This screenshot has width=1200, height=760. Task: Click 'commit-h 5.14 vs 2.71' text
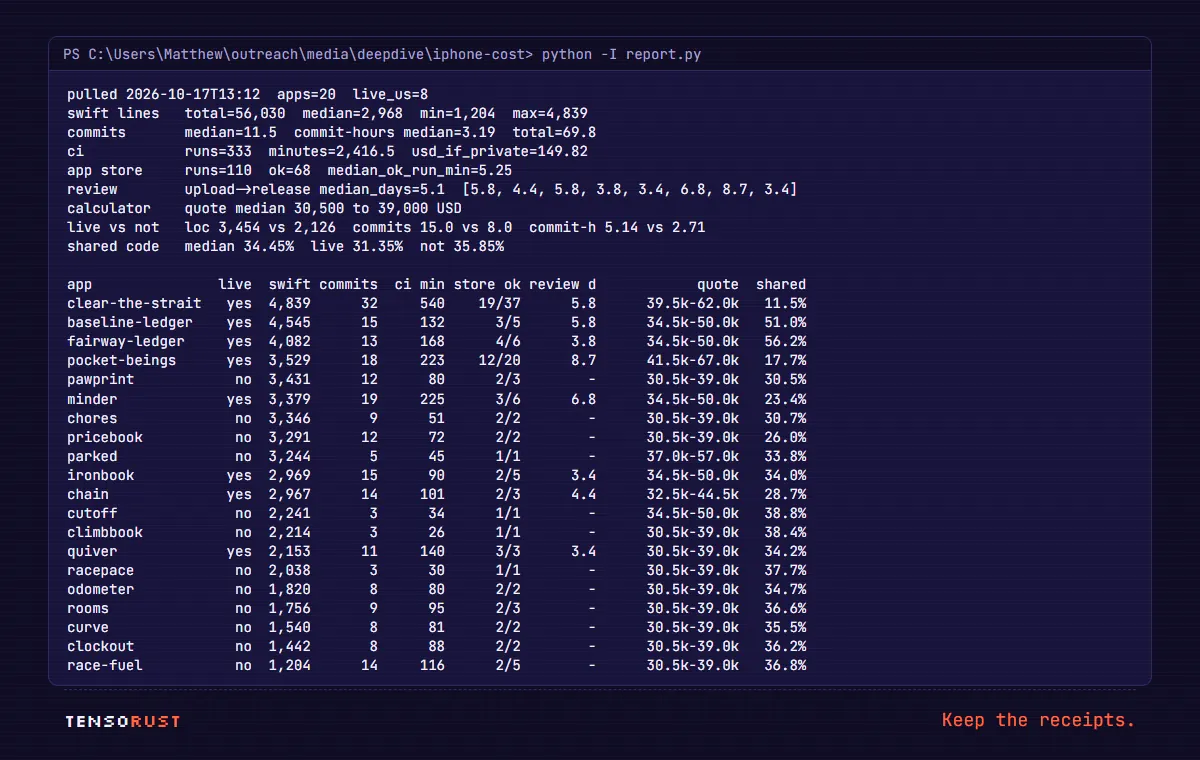click(617, 227)
